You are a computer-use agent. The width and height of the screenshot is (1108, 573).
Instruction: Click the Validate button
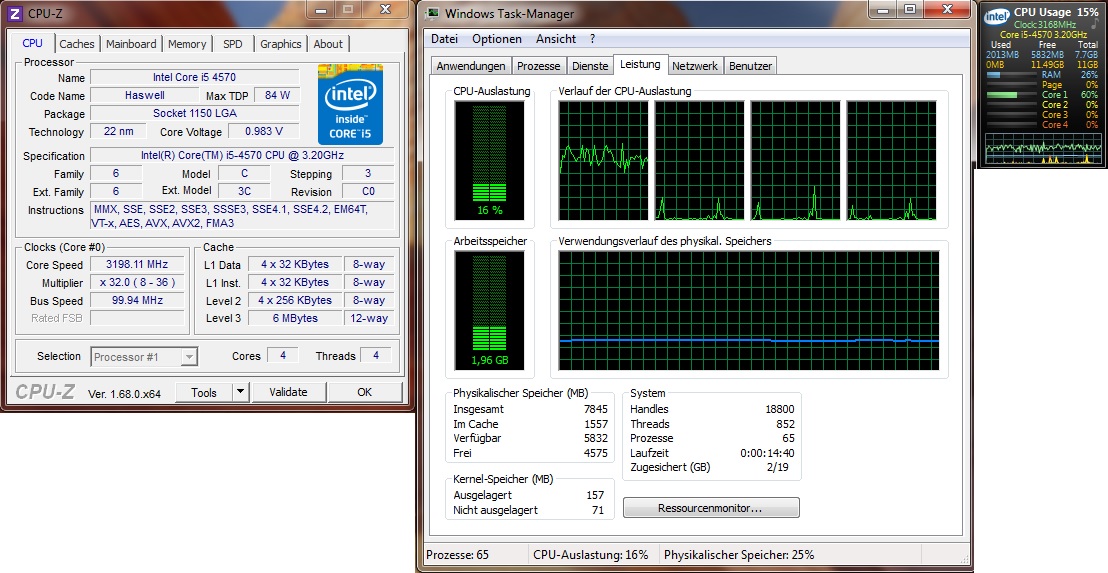pyautogui.click(x=288, y=392)
